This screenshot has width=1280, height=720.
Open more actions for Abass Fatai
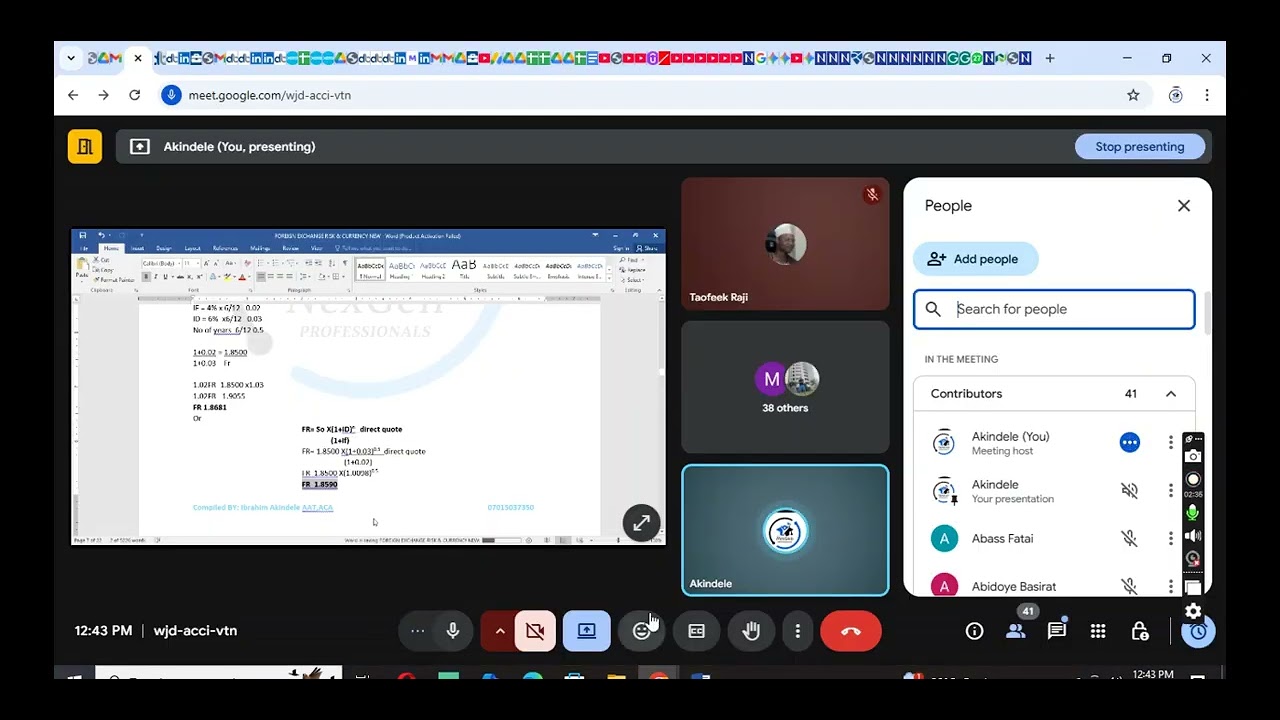pyautogui.click(x=1171, y=538)
